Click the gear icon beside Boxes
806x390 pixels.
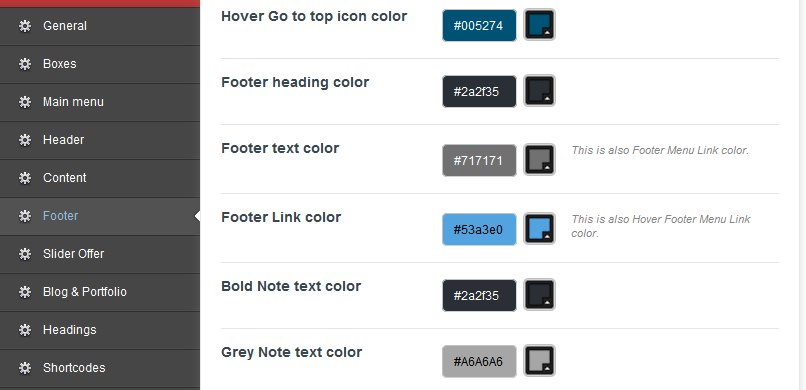(x=25, y=64)
